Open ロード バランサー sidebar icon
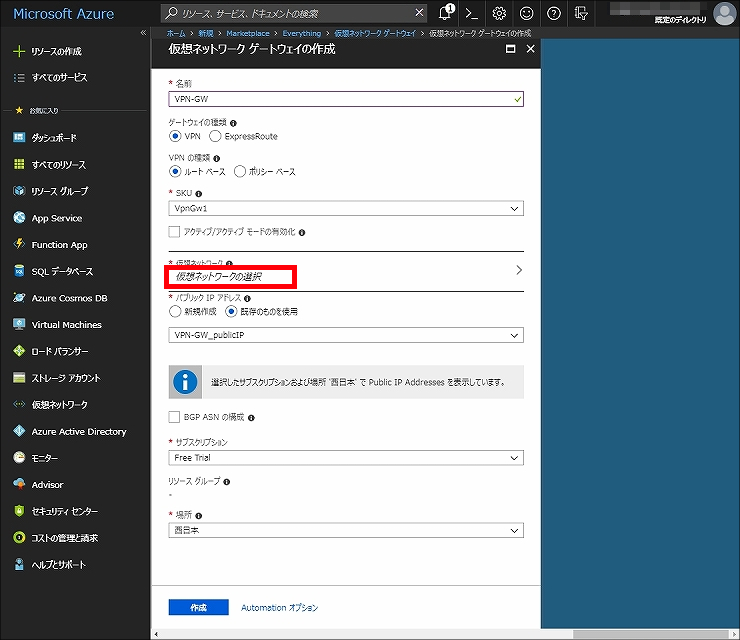 click(19, 351)
